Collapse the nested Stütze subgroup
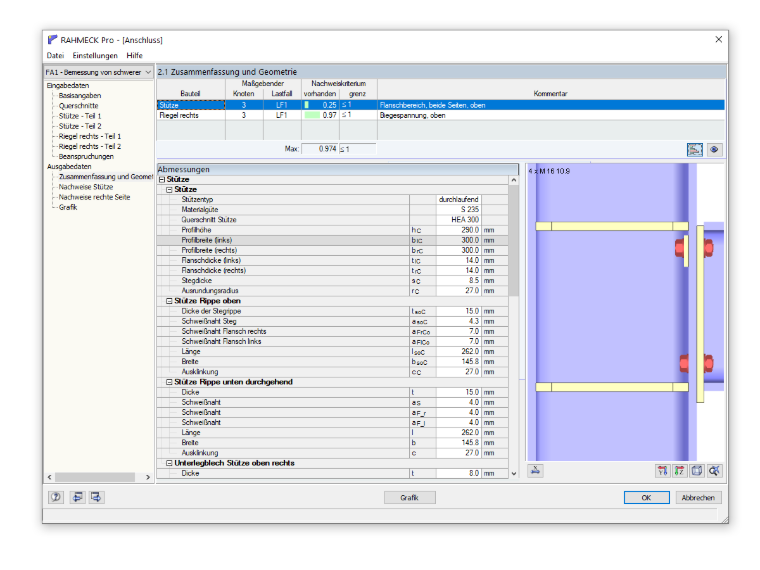Screen dimensions: 760x570 tap(169, 190)
